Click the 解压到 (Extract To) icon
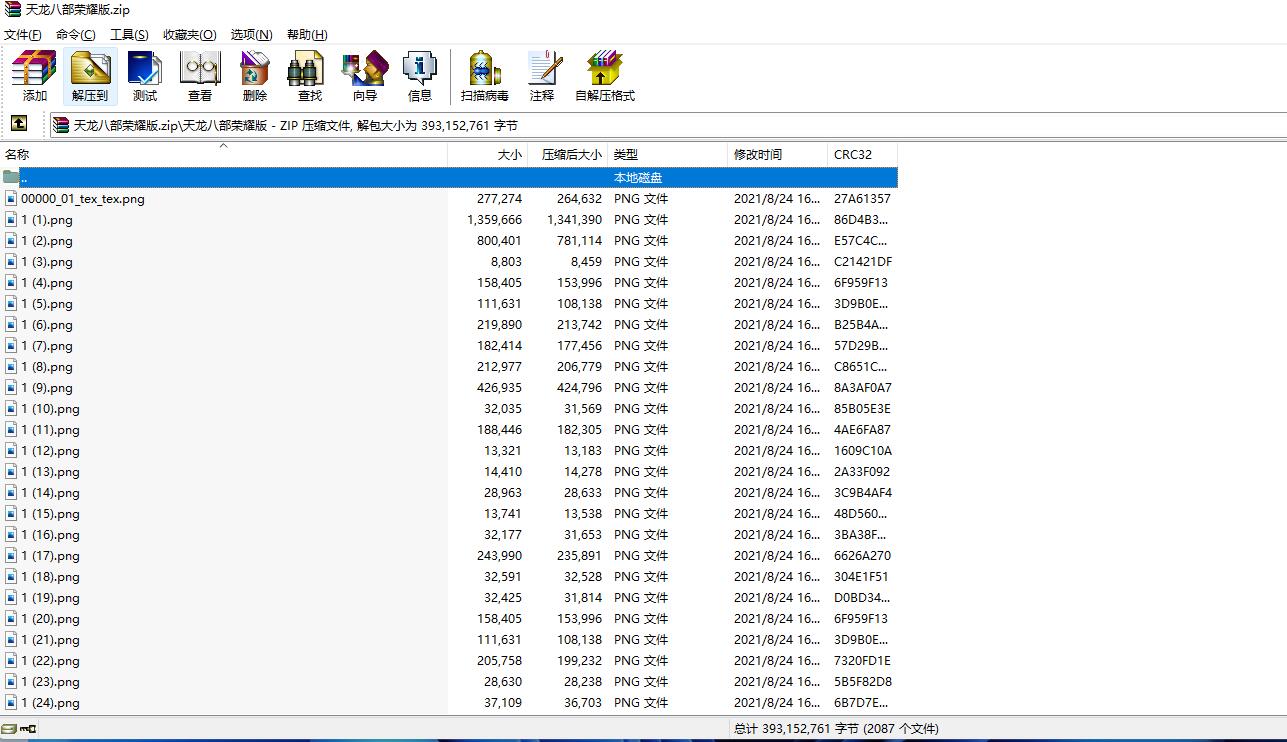Screen dimensions: 1287x742 click(90, 76)
